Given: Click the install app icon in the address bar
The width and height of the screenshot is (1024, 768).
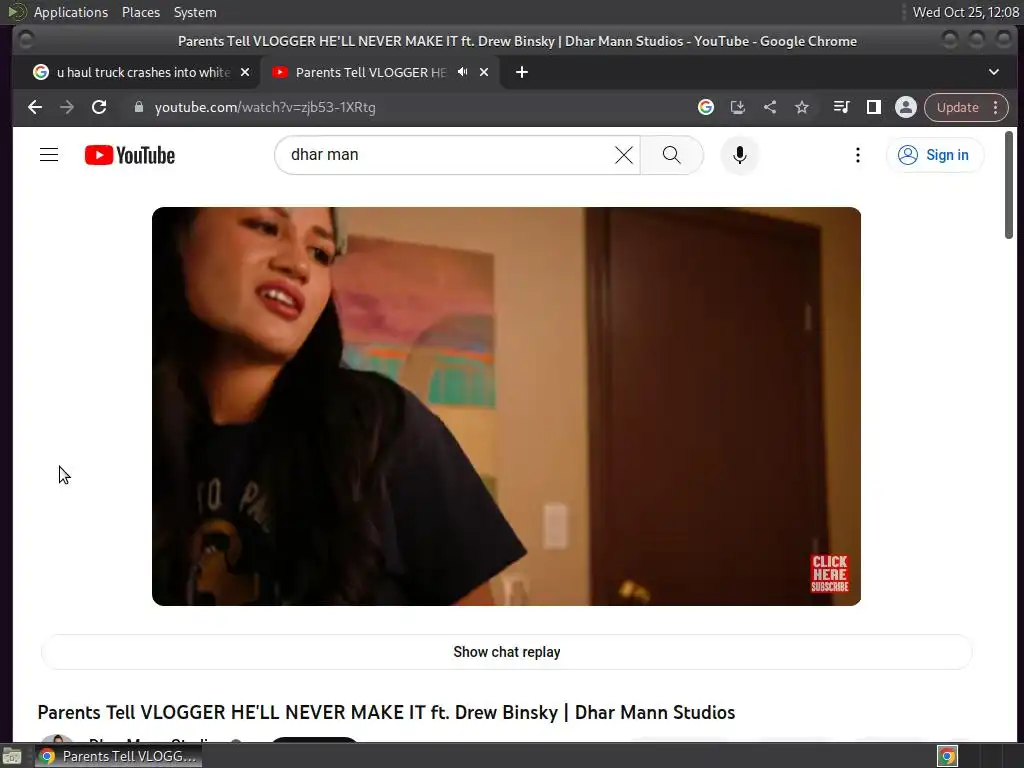Looking at the screenshot, I should pos(737,107).
